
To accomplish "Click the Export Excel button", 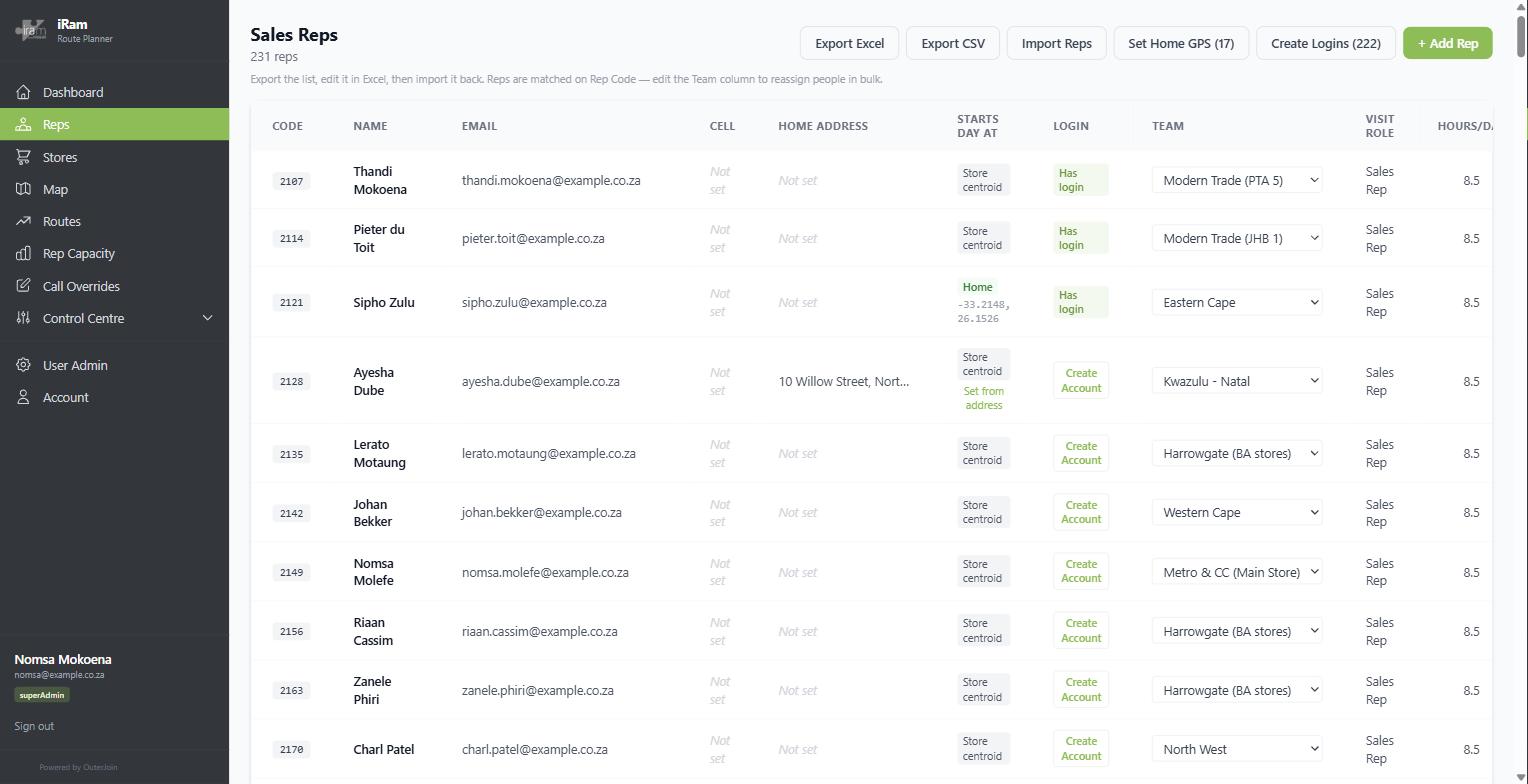I will (x=849, y=43).
